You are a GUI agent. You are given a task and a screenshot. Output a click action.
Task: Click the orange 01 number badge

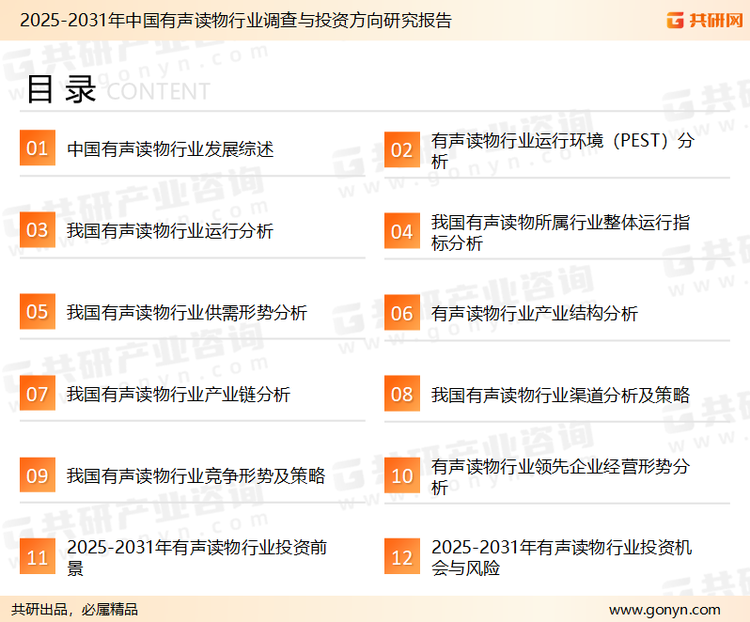37,148
